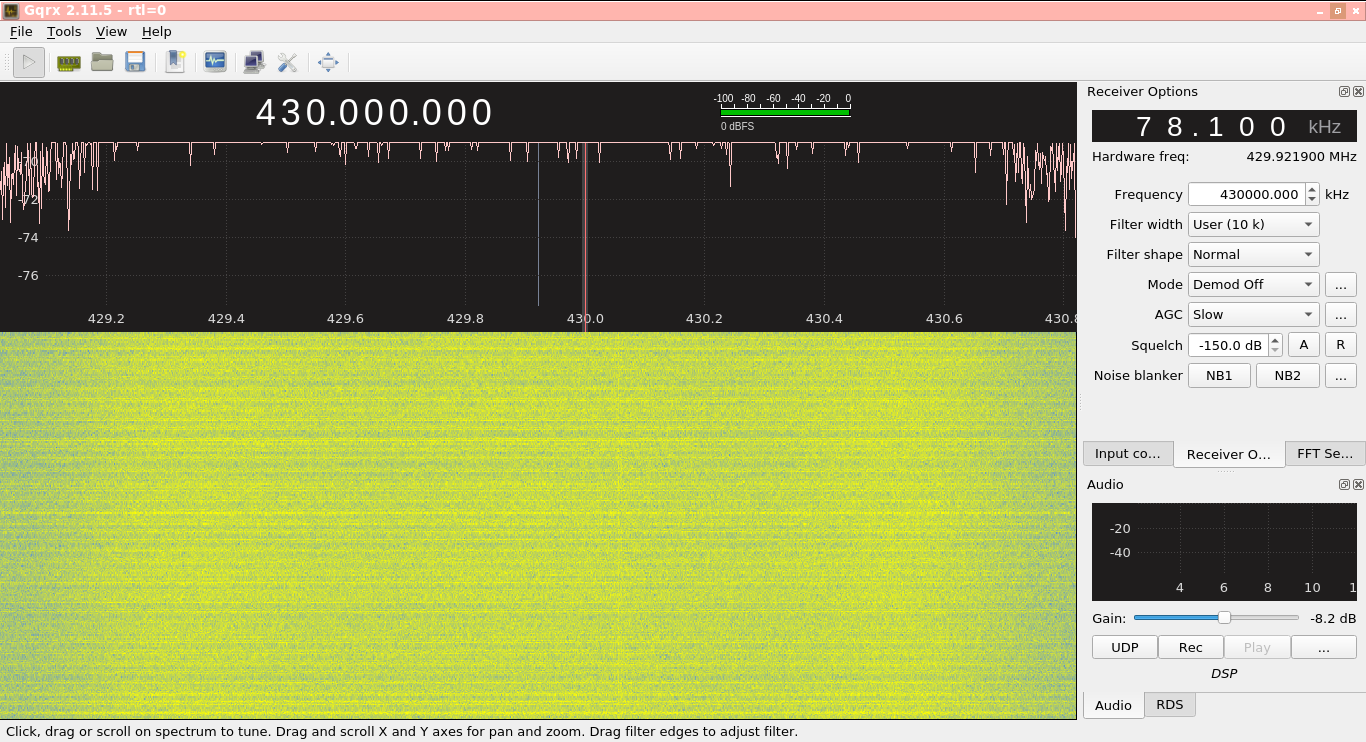Viewport: 1366px width, 742px height.
Task: Open the I/Q recording tool icon
Action: [215, 62]
